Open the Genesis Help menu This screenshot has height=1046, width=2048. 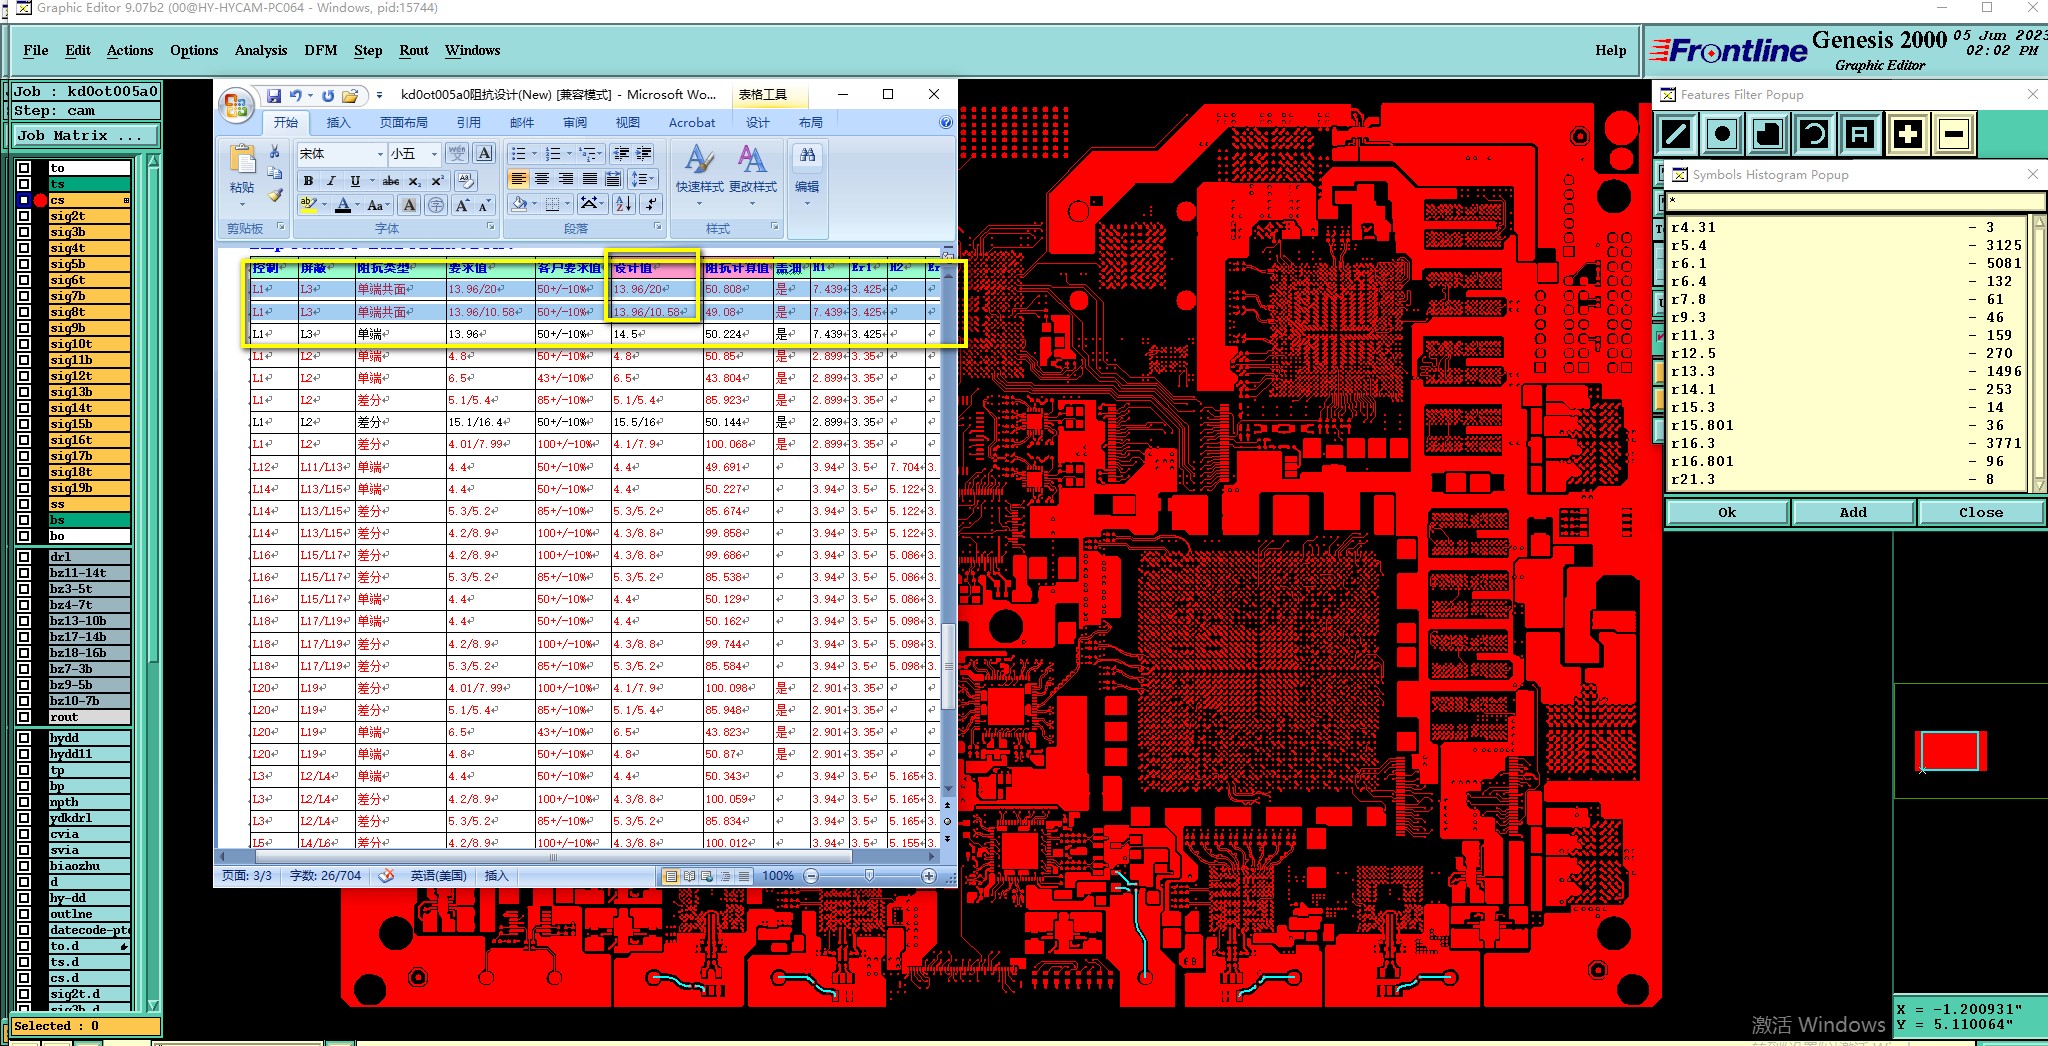coord(1610,50)
